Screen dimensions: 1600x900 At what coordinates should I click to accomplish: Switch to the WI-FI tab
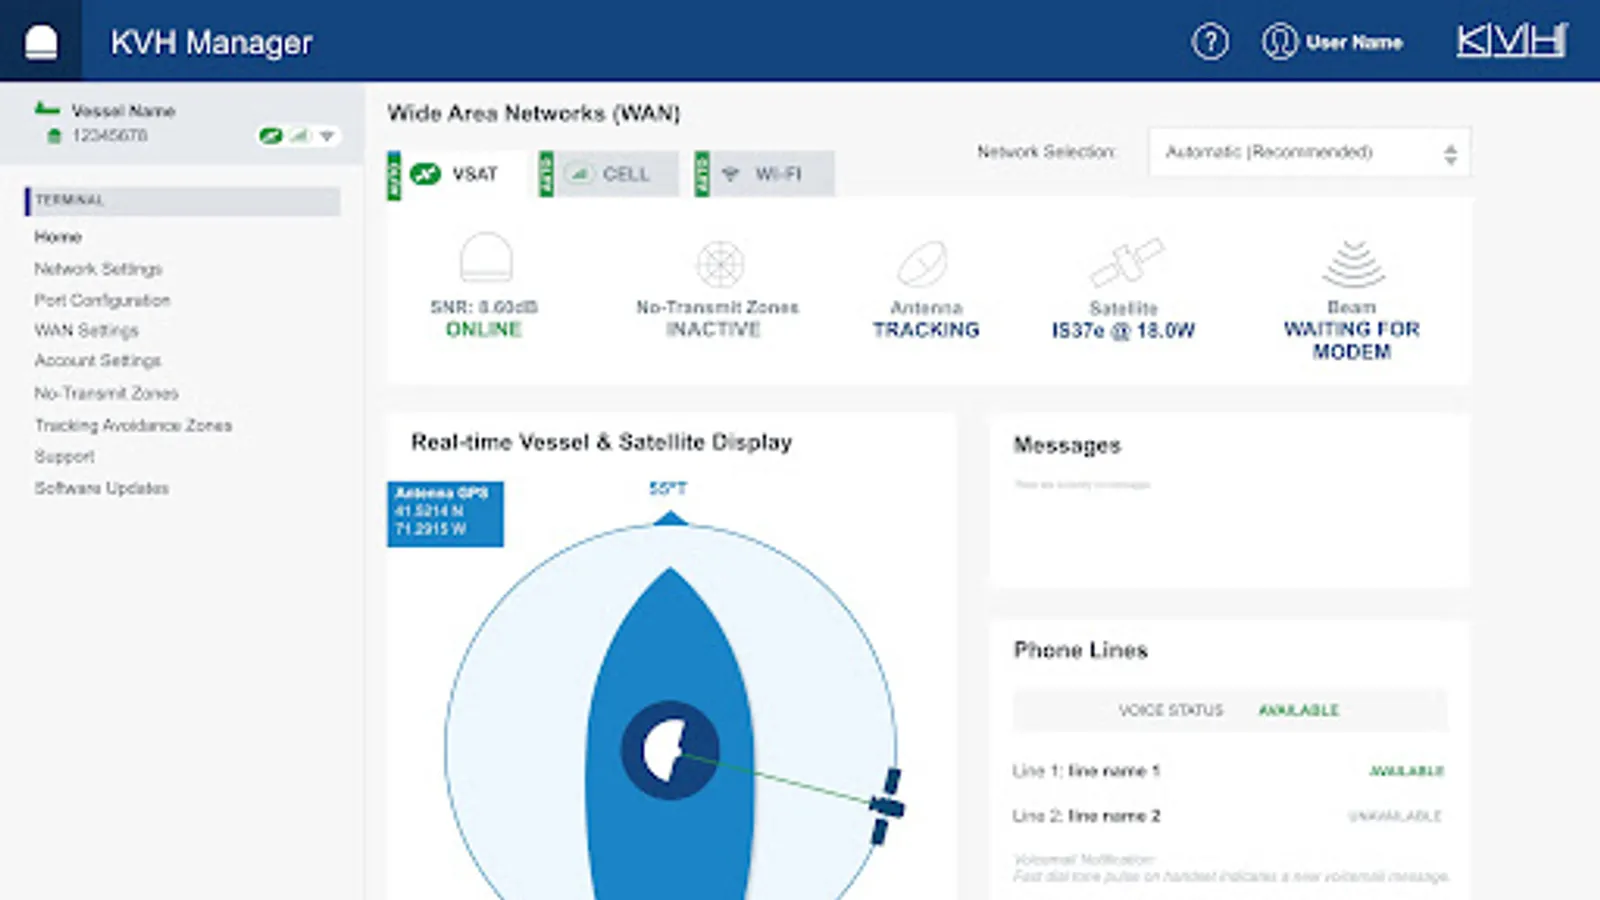tap(764, 174)
